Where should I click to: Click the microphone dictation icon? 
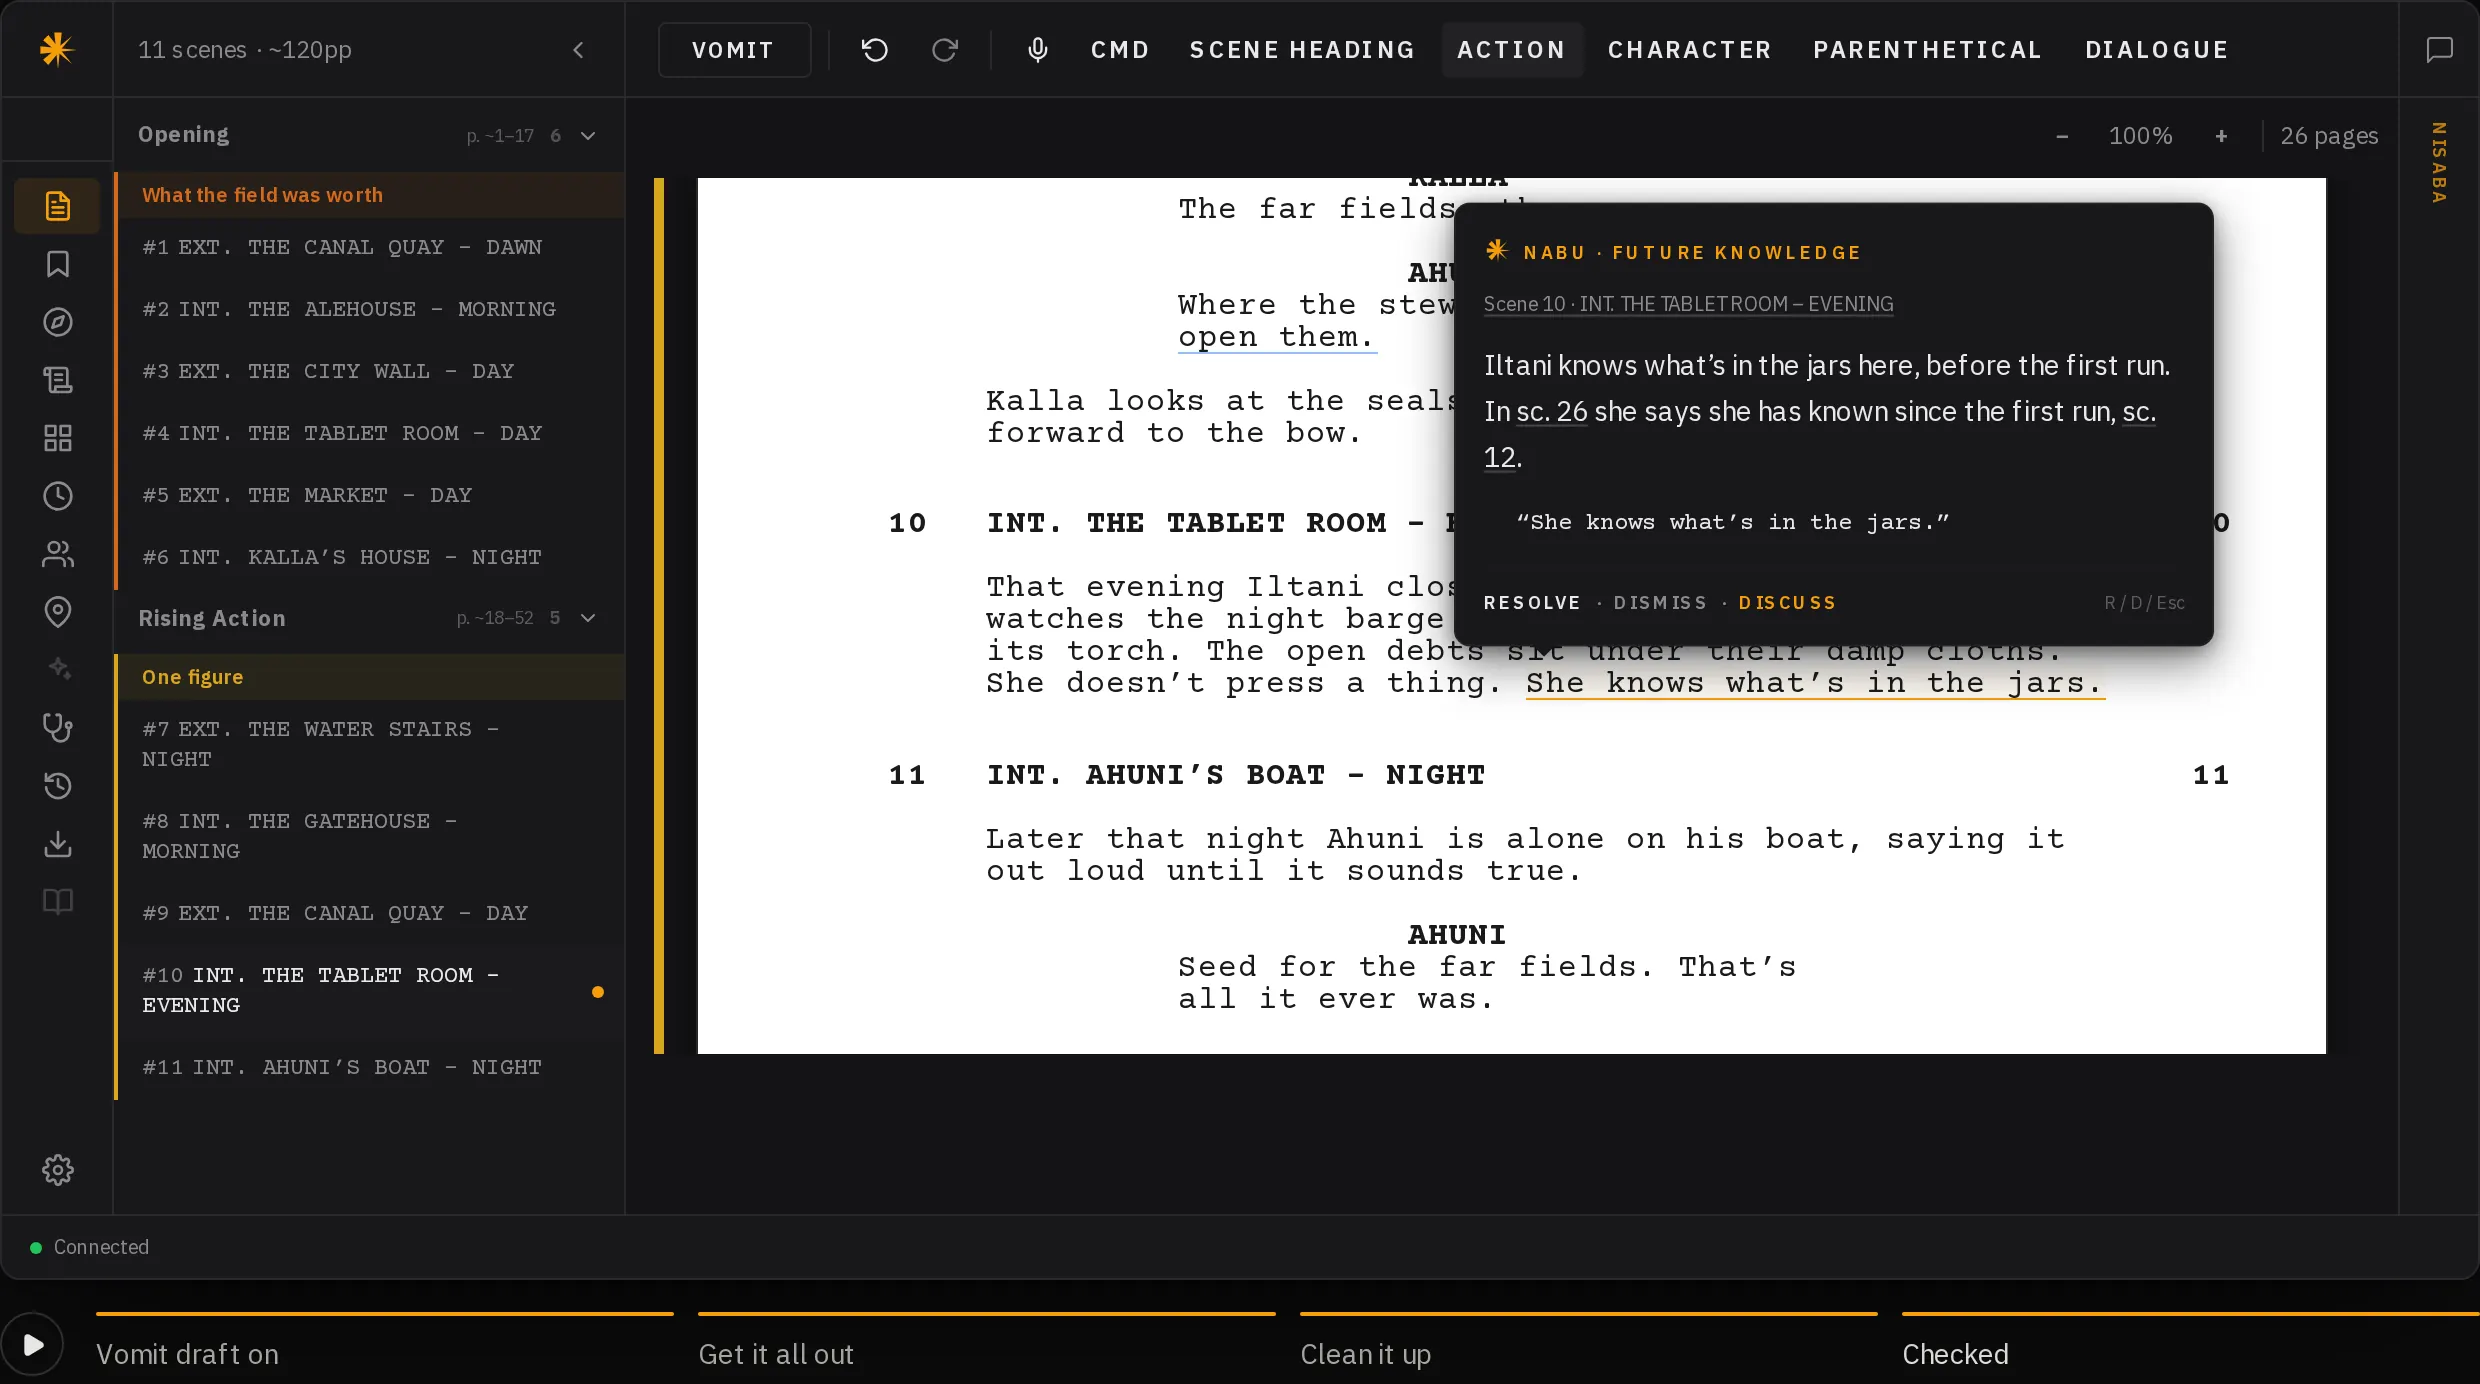[x=1038, y=50]
